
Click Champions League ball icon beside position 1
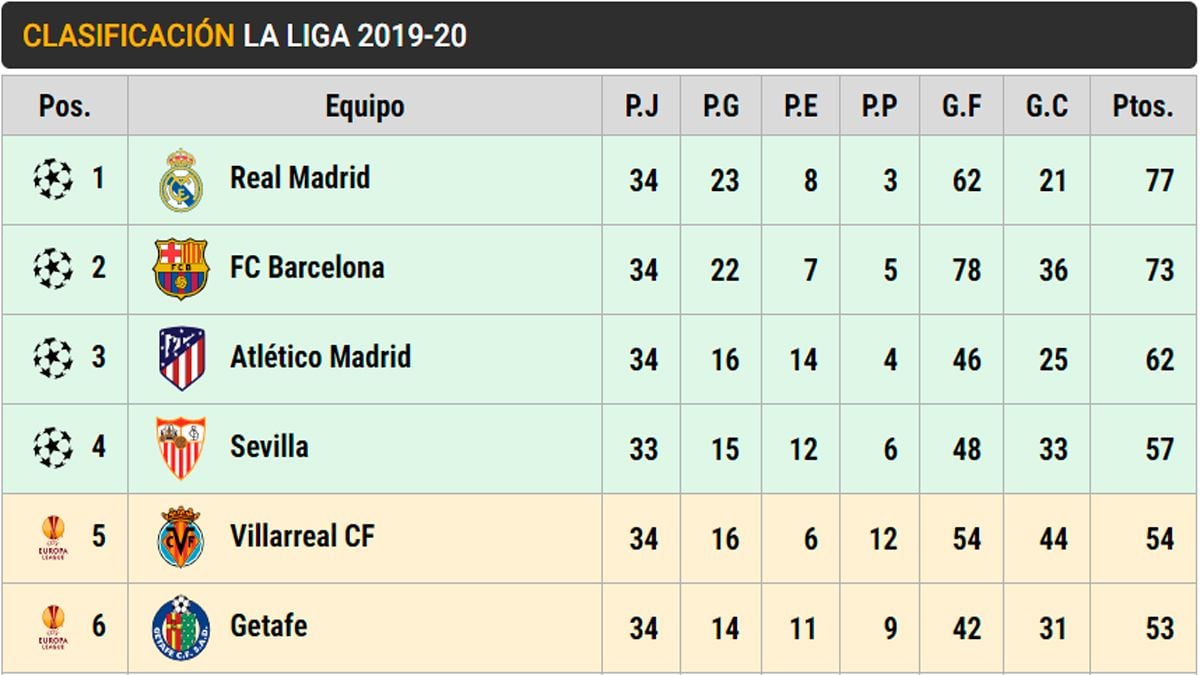(53, 180)
